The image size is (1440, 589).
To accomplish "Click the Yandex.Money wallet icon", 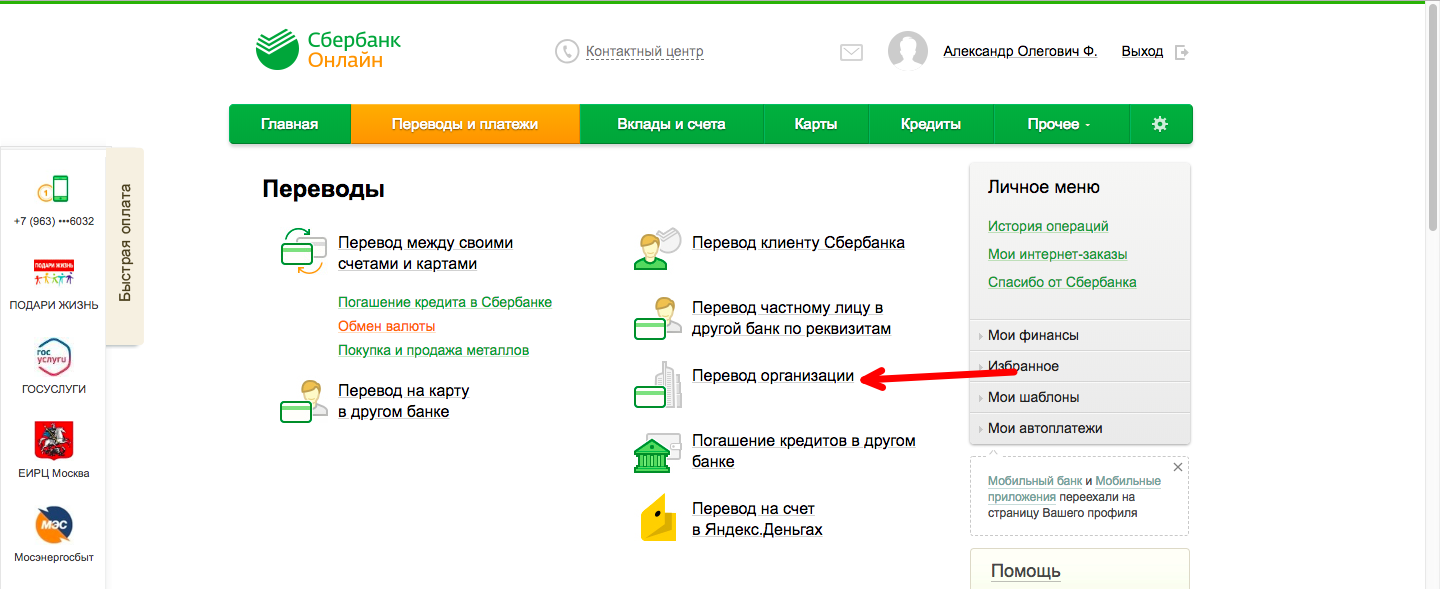I will coord(657,518).
